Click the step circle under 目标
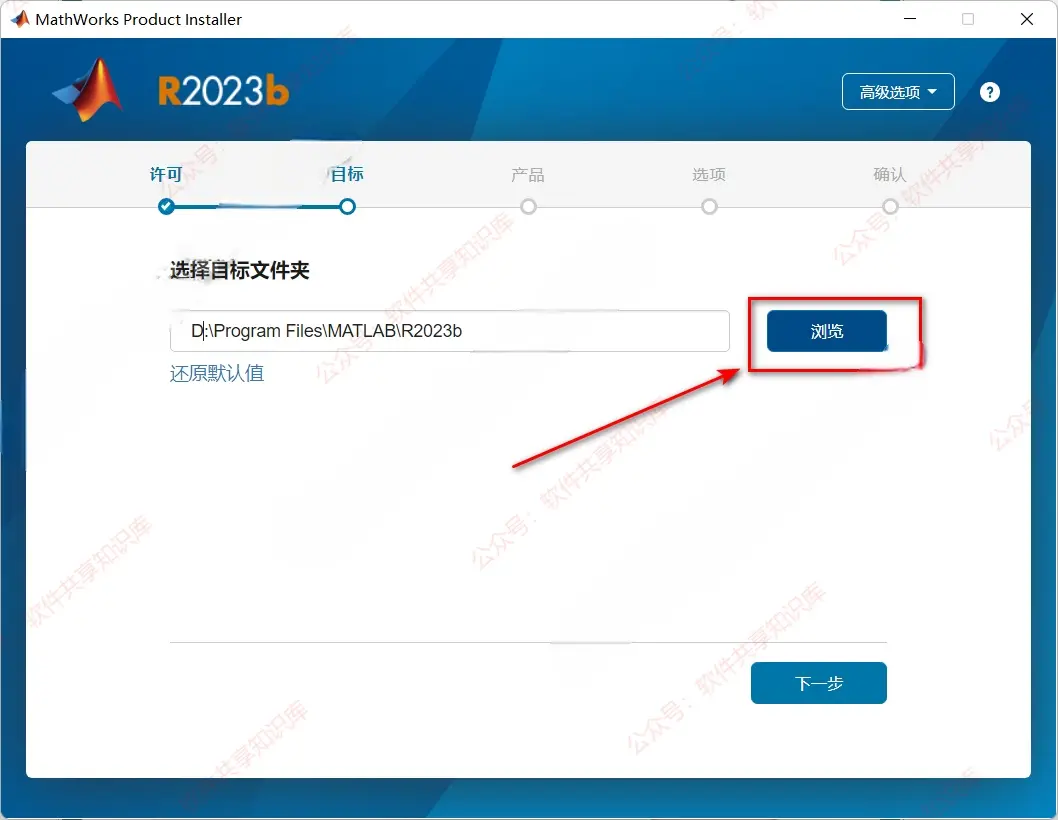 347,207
